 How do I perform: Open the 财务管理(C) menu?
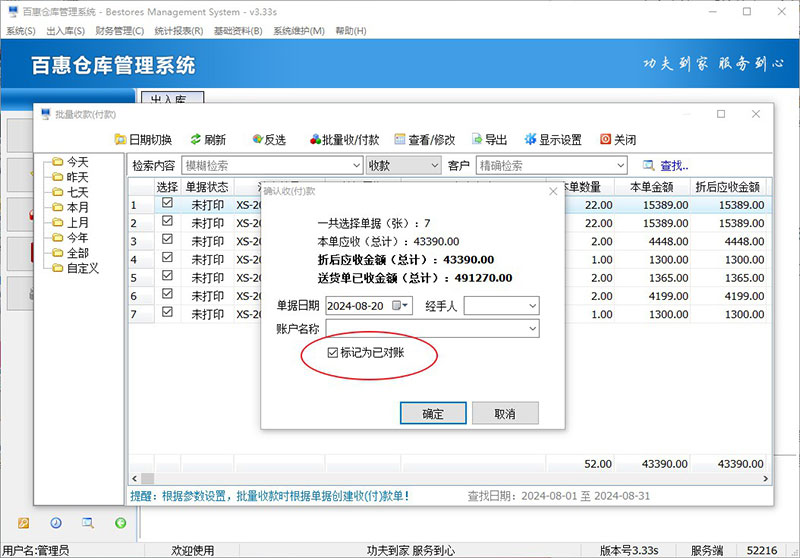[120, 31]
